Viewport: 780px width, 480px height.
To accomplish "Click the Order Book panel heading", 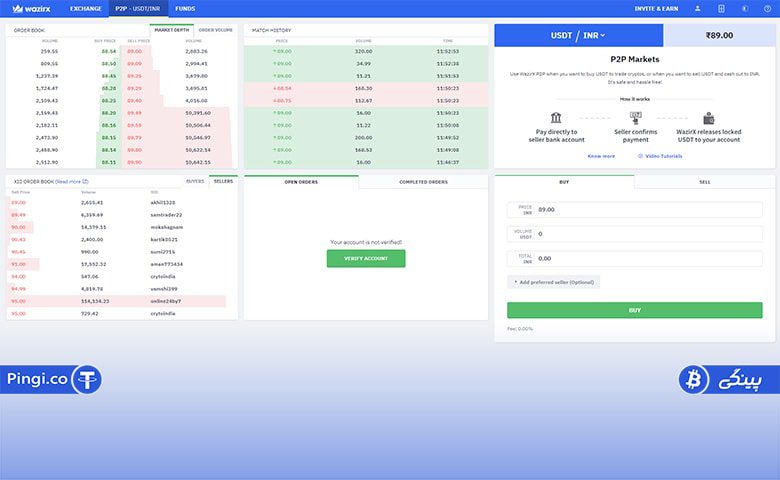I will [x=29, y=30].
